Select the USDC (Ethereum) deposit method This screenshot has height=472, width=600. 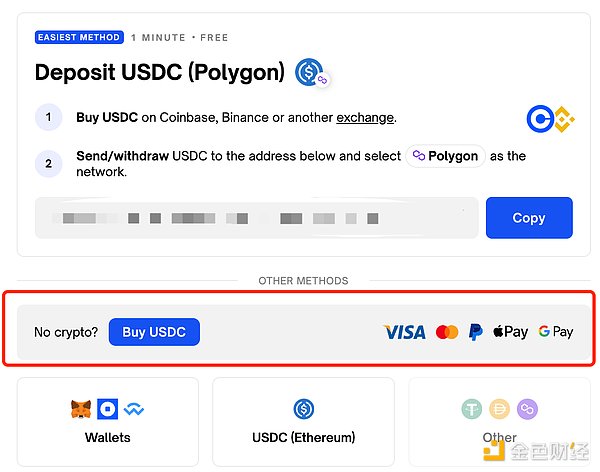(x=304, y=422)
